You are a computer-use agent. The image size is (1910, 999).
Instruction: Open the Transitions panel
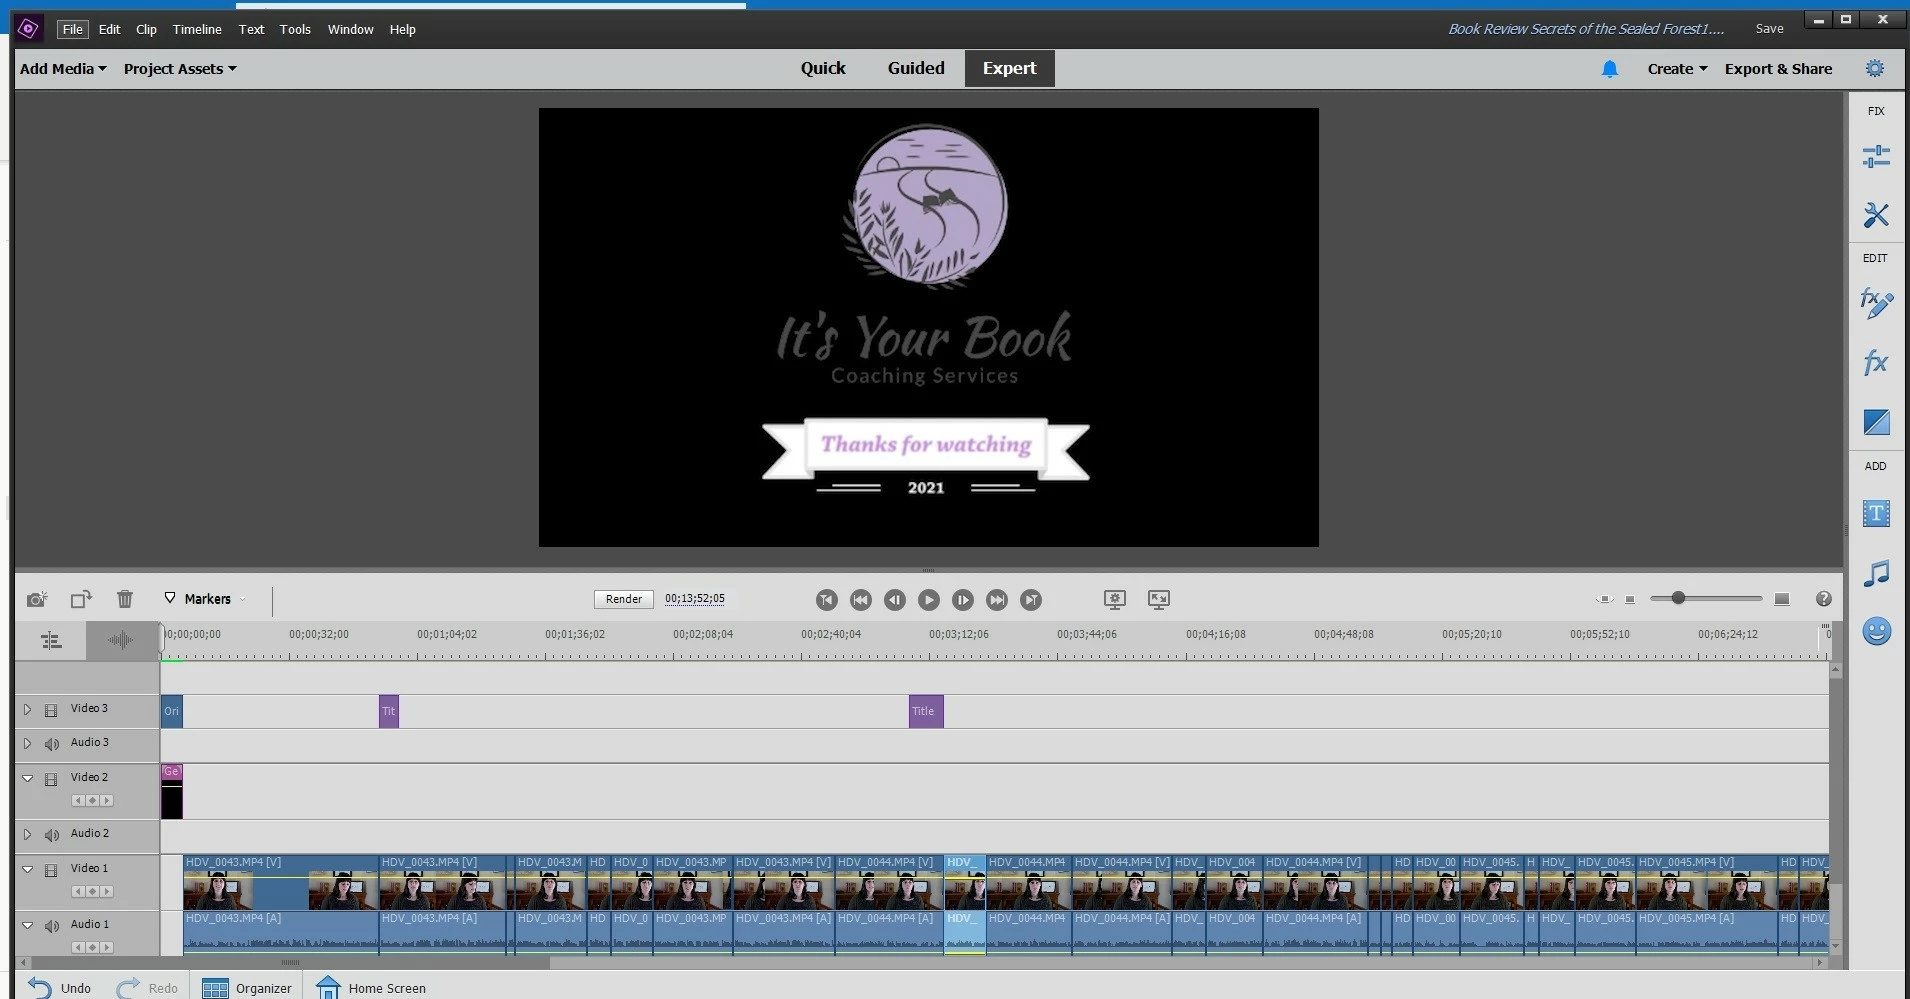pos(1876,422)
